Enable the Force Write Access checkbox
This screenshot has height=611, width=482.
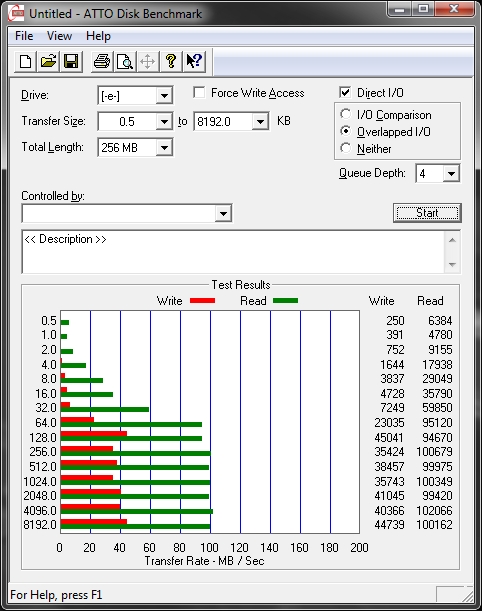pos(199,93)
